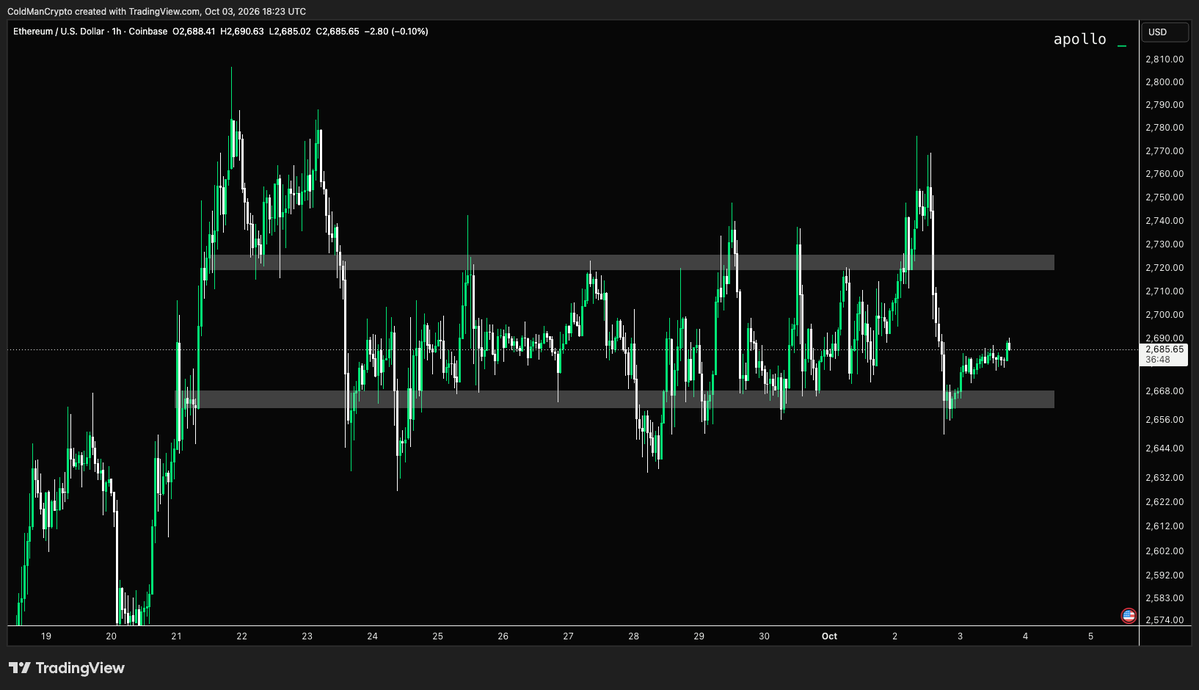Viewport: 1199px width, 690px height.
Task: Click the 2,760.00 price axis label
Action: (1164, 174)
